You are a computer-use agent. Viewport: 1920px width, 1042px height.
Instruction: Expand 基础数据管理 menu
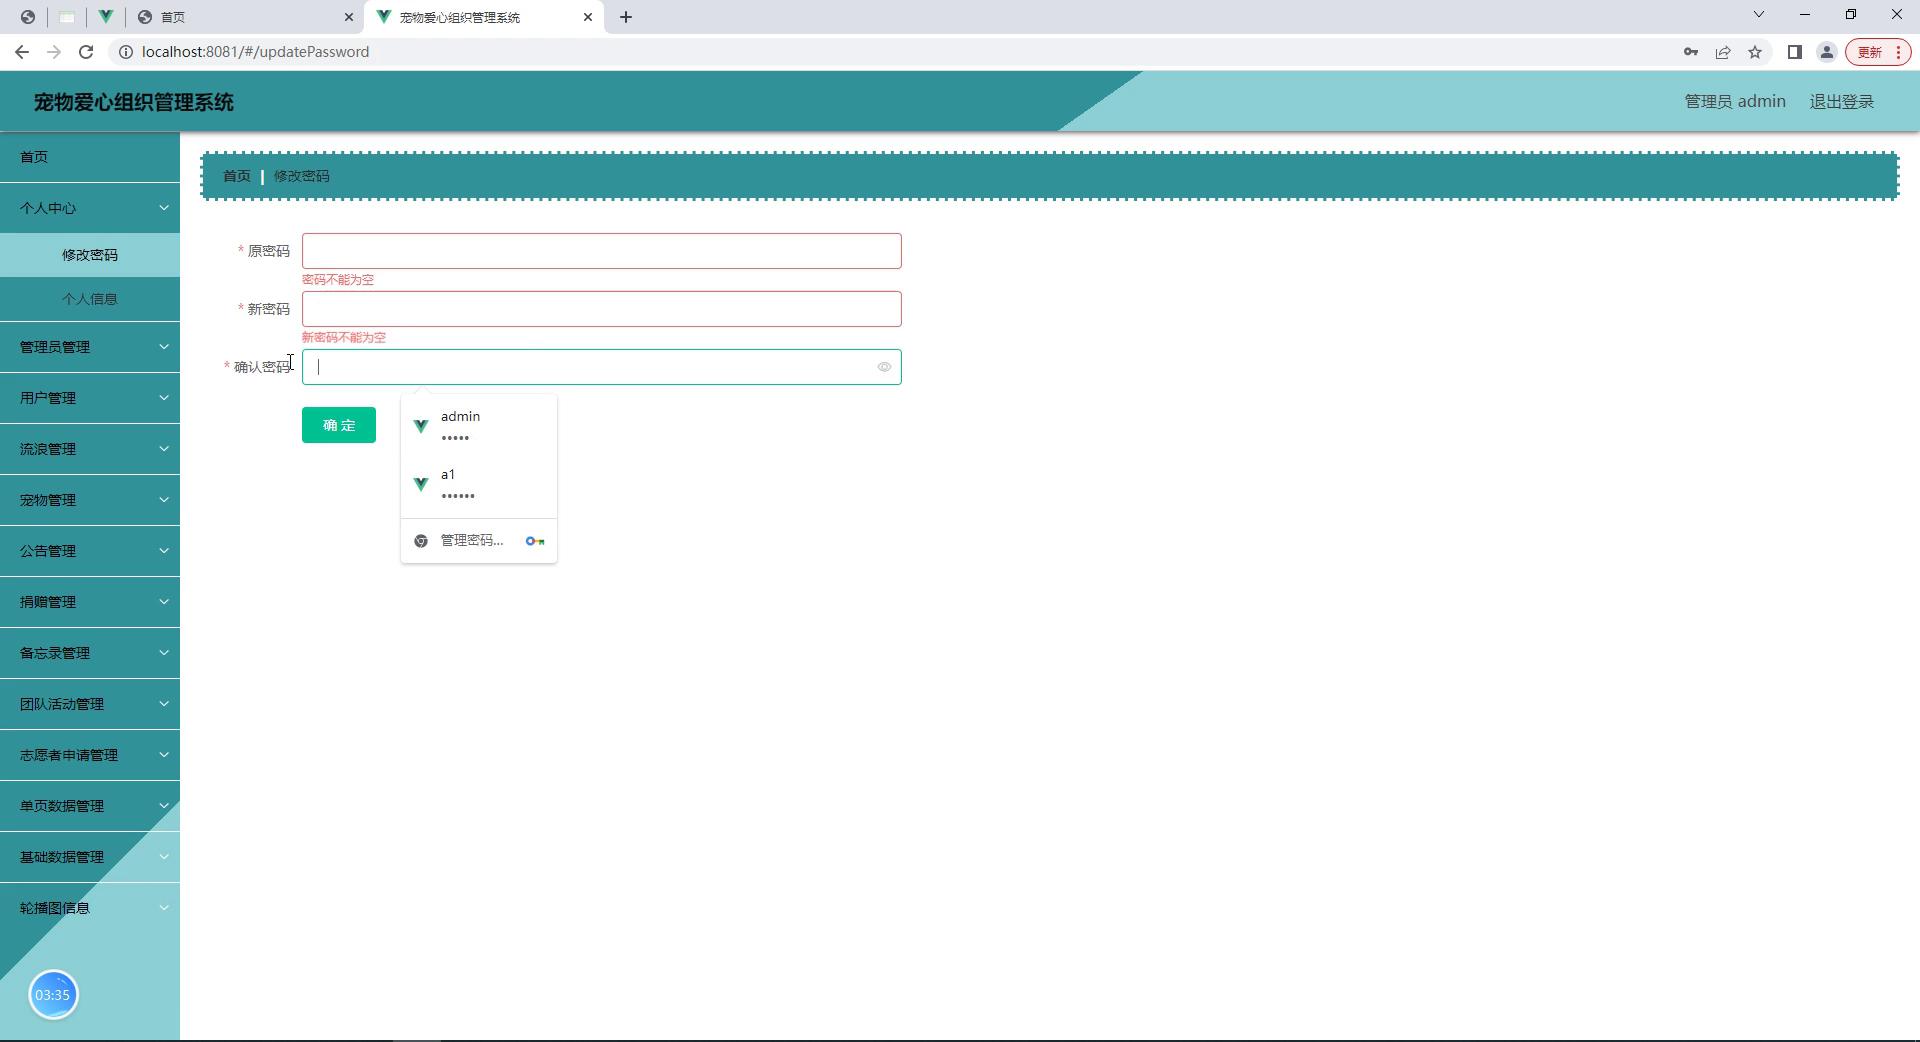click(90, 857)
